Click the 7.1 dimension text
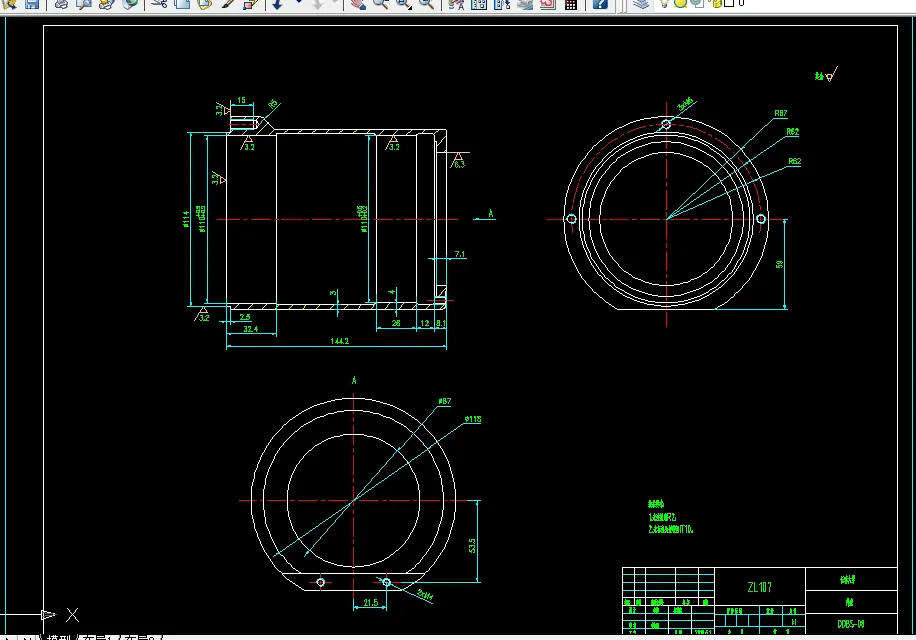The width and height of the screenshot is (916, 640). point(460,254)
